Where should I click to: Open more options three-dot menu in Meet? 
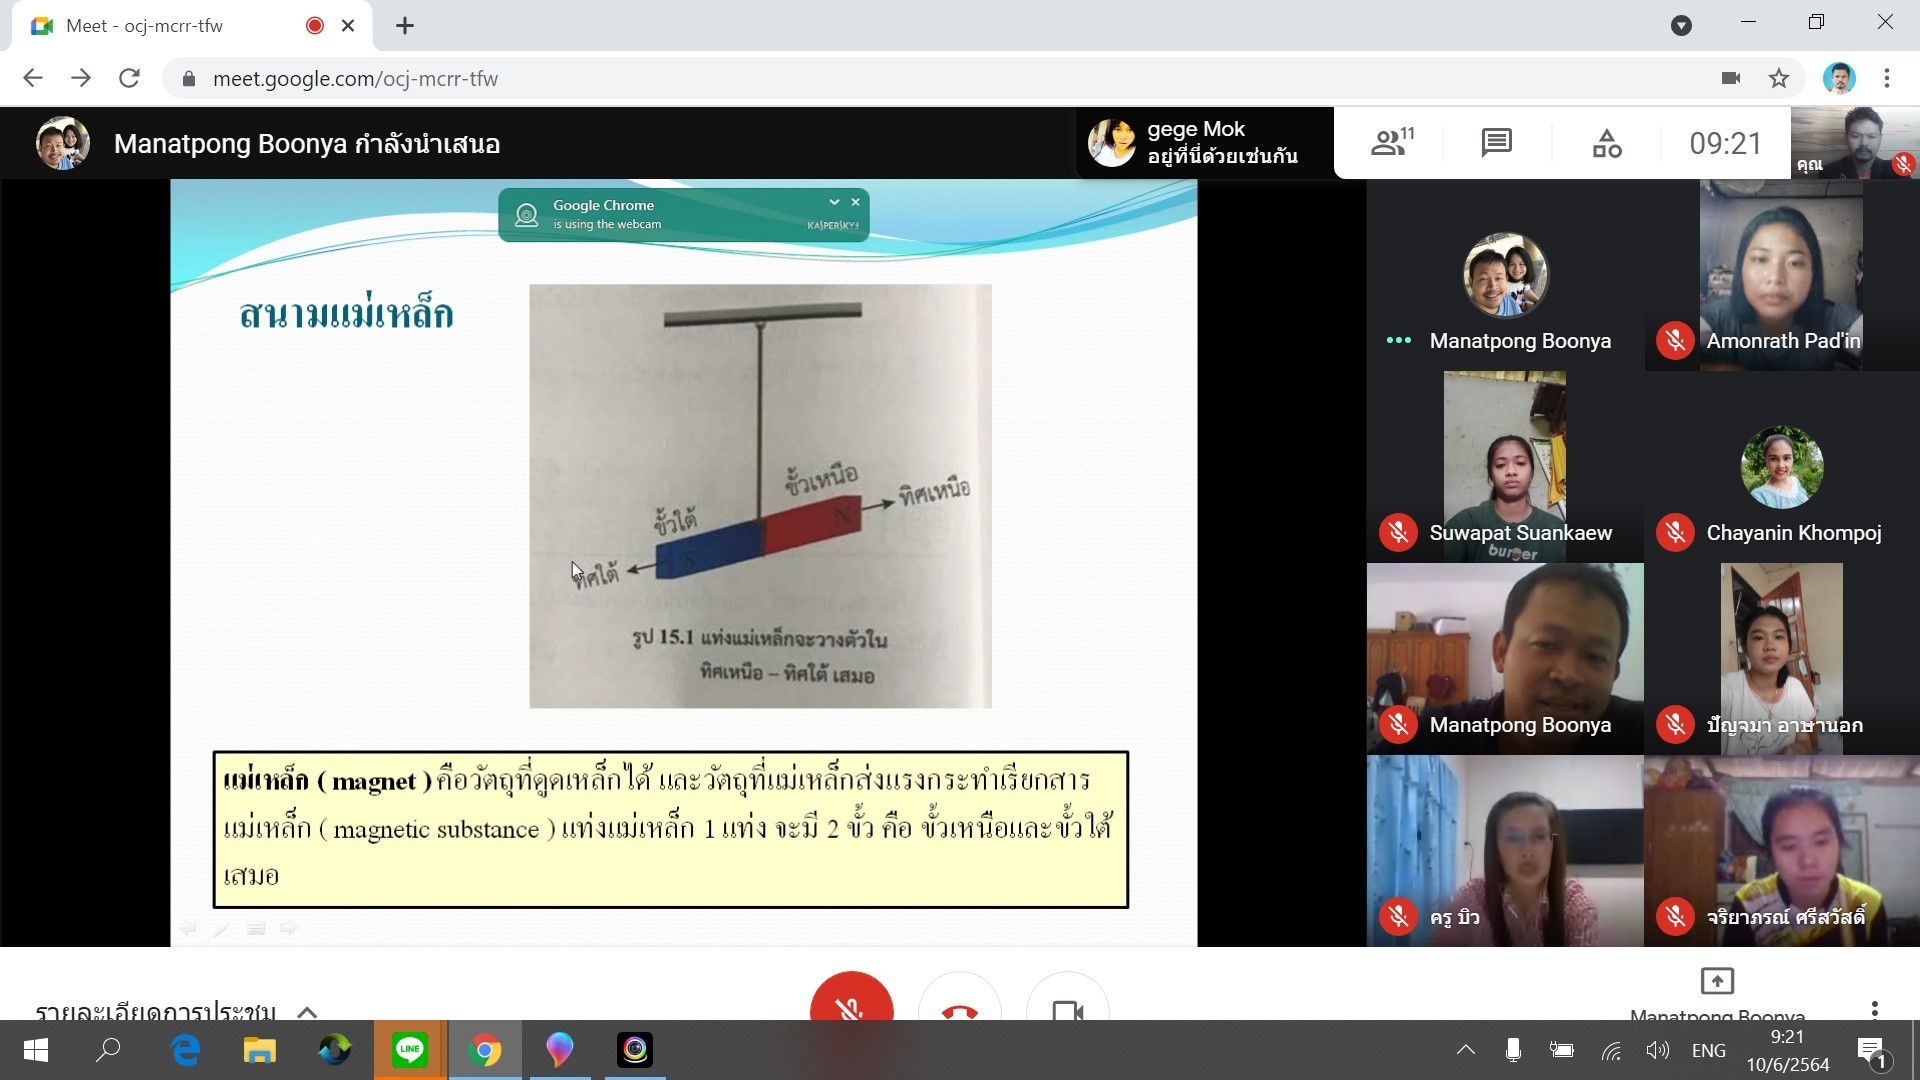1874,1008
